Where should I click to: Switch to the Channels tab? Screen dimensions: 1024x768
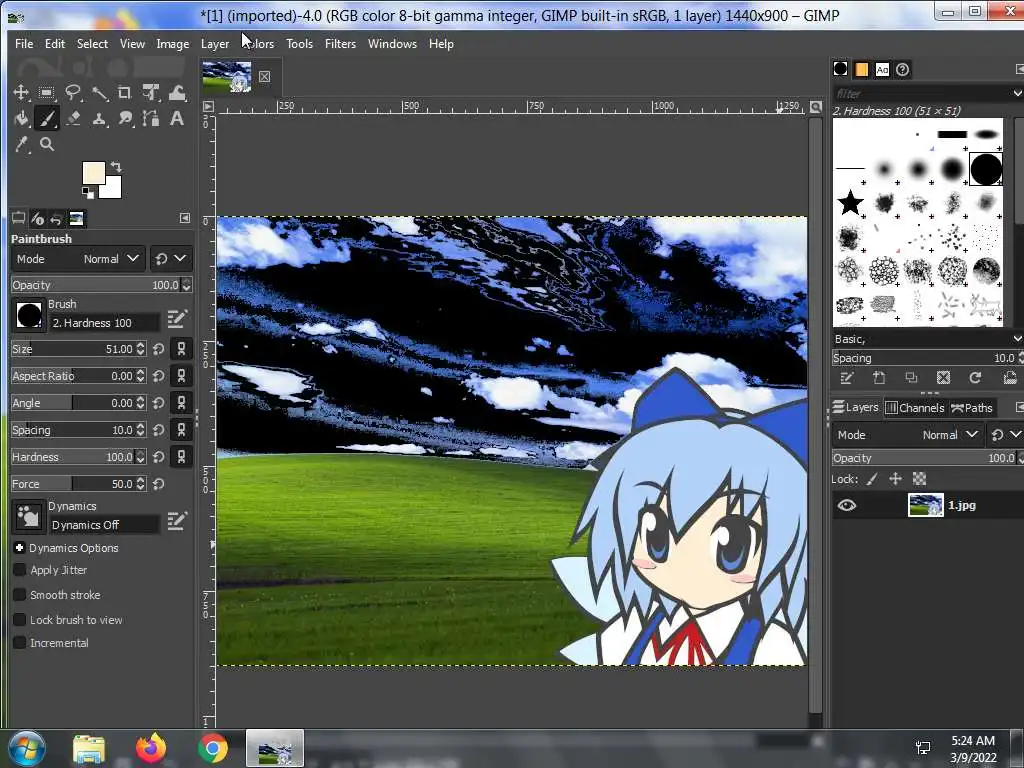point(914,408)
